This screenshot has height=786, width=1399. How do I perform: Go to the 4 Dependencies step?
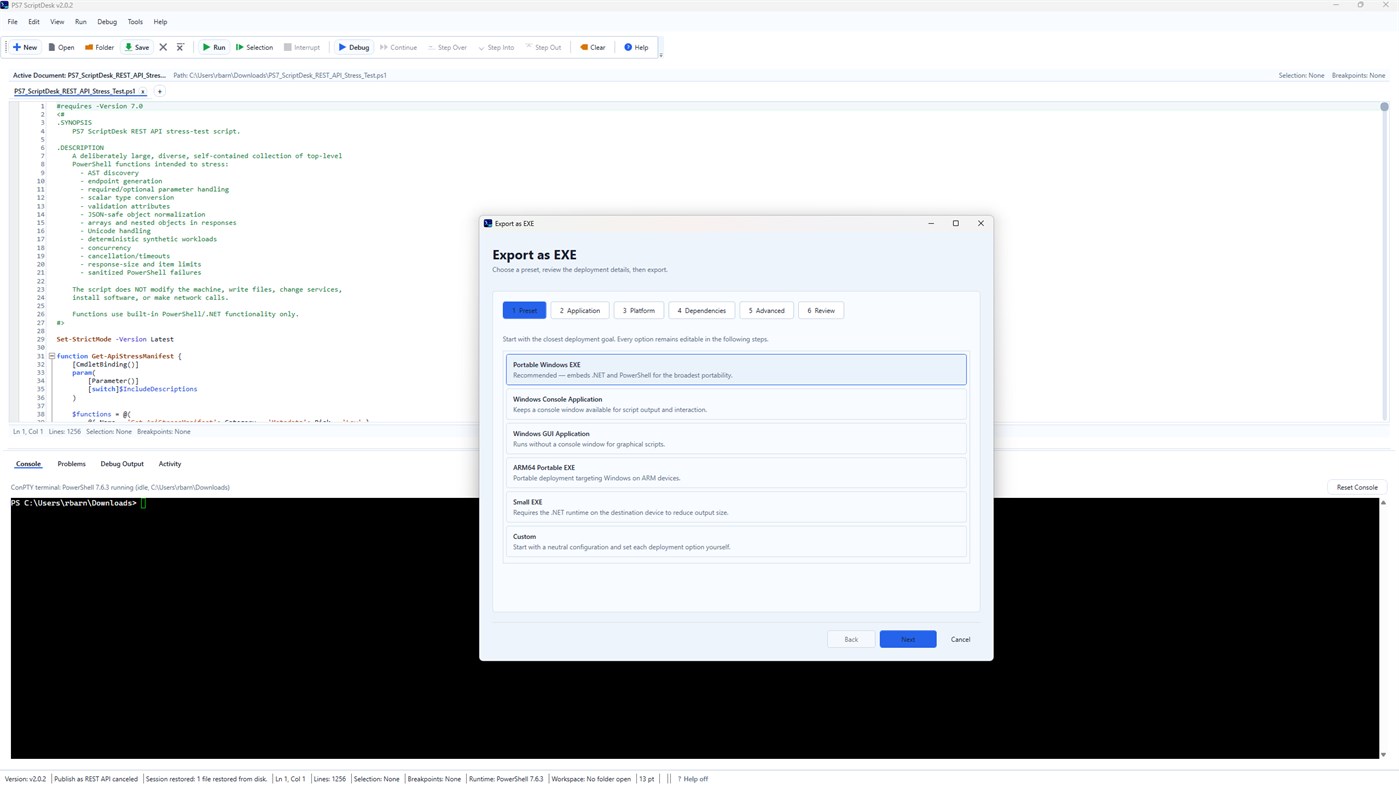(x=702, y=311)
